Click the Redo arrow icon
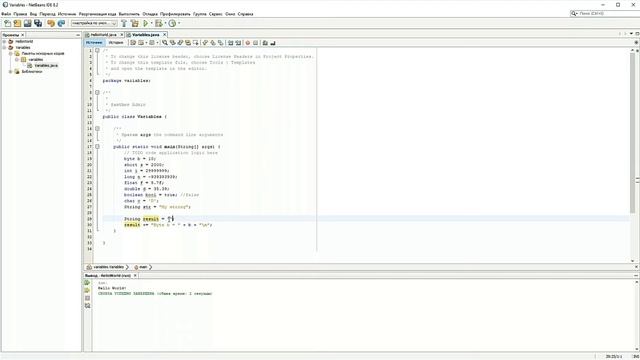 pyautogui.click(x=61, y=23)
